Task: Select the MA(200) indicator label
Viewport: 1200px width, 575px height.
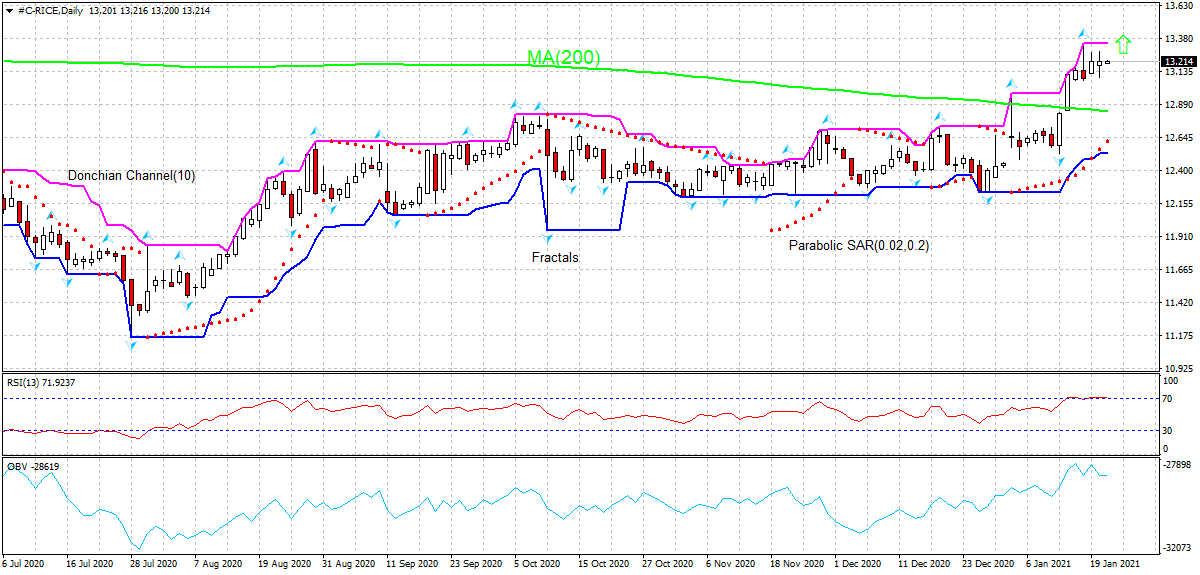Action: (563, 58)
